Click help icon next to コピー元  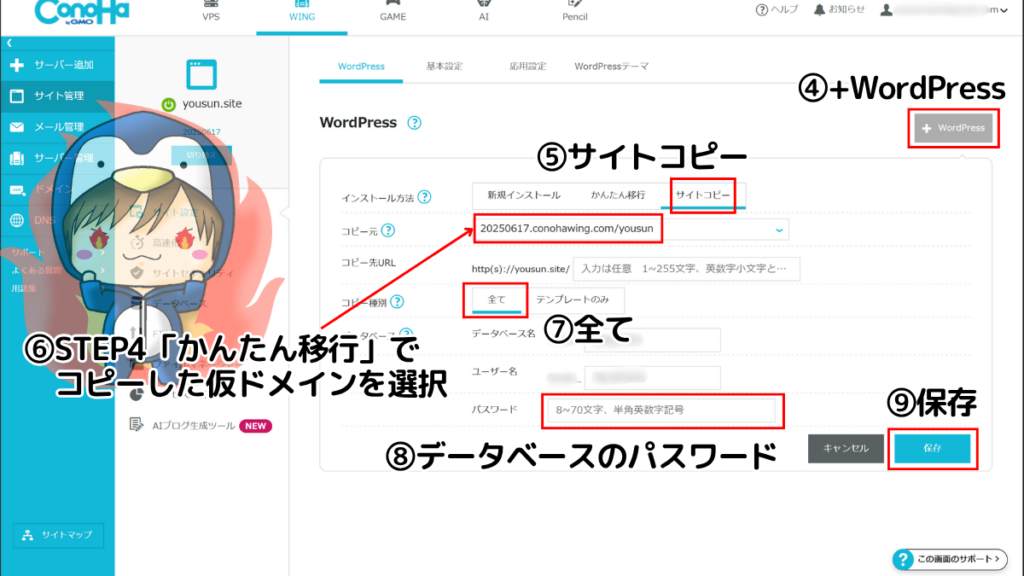(388, 230)
